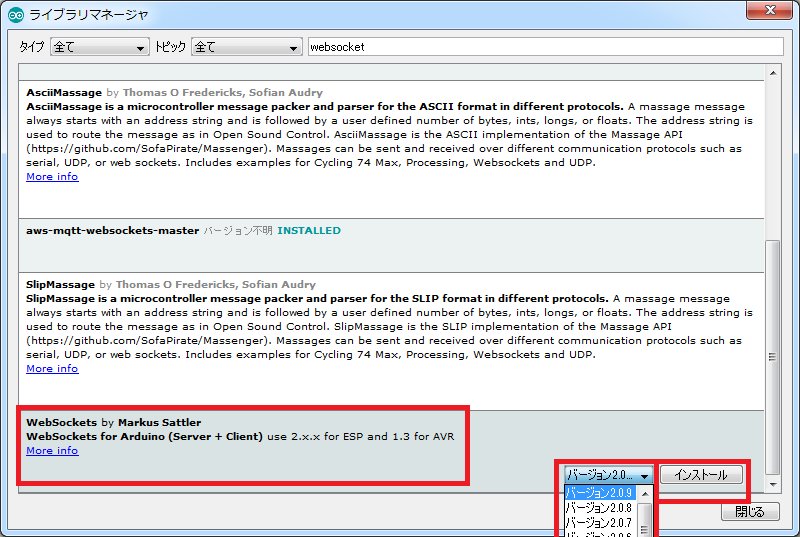
Task: Open the トピック (topic) dropdown
Action: click(x=246, y=47)
